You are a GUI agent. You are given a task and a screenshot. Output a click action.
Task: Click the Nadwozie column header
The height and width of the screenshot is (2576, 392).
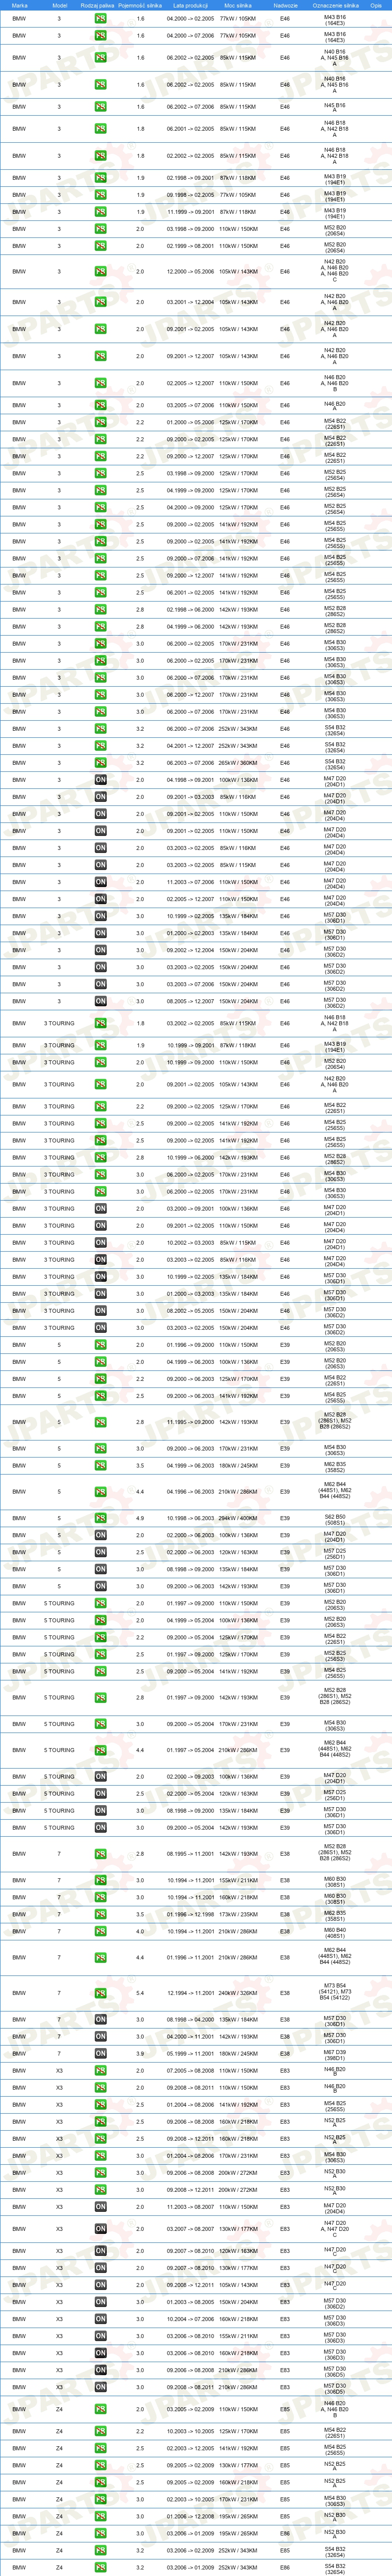pos(285,5)
